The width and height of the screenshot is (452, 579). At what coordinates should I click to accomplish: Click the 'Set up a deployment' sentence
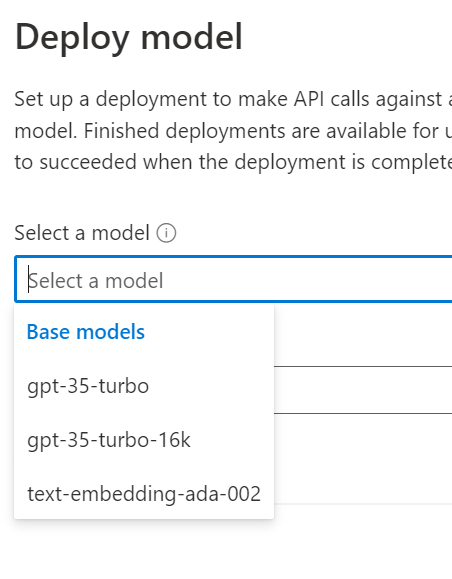click(x=233, y=99)
